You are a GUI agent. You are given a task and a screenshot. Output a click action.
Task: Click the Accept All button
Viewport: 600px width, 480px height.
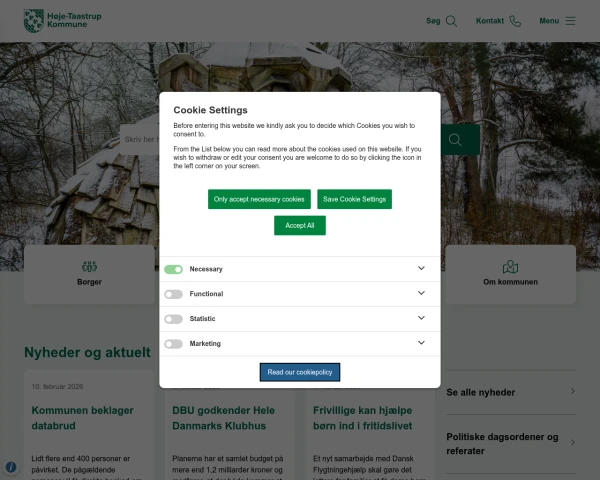click(300, 225)
